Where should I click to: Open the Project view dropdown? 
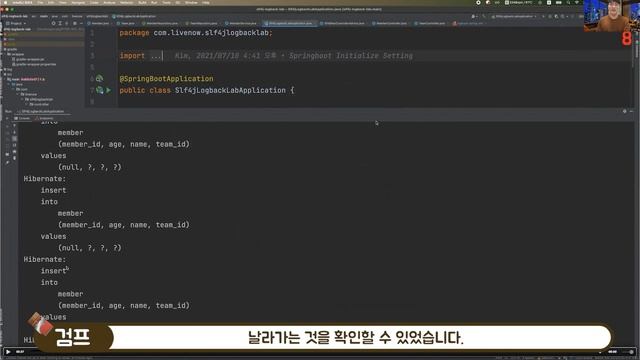point(16,23)
